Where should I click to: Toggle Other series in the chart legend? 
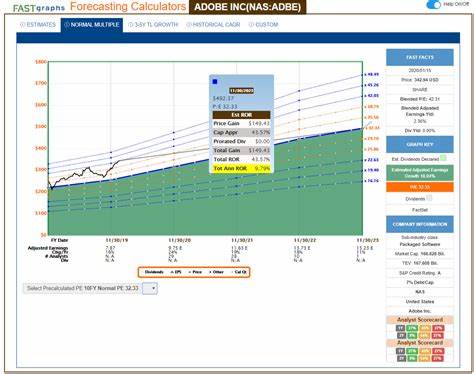[x=216, y=272]
